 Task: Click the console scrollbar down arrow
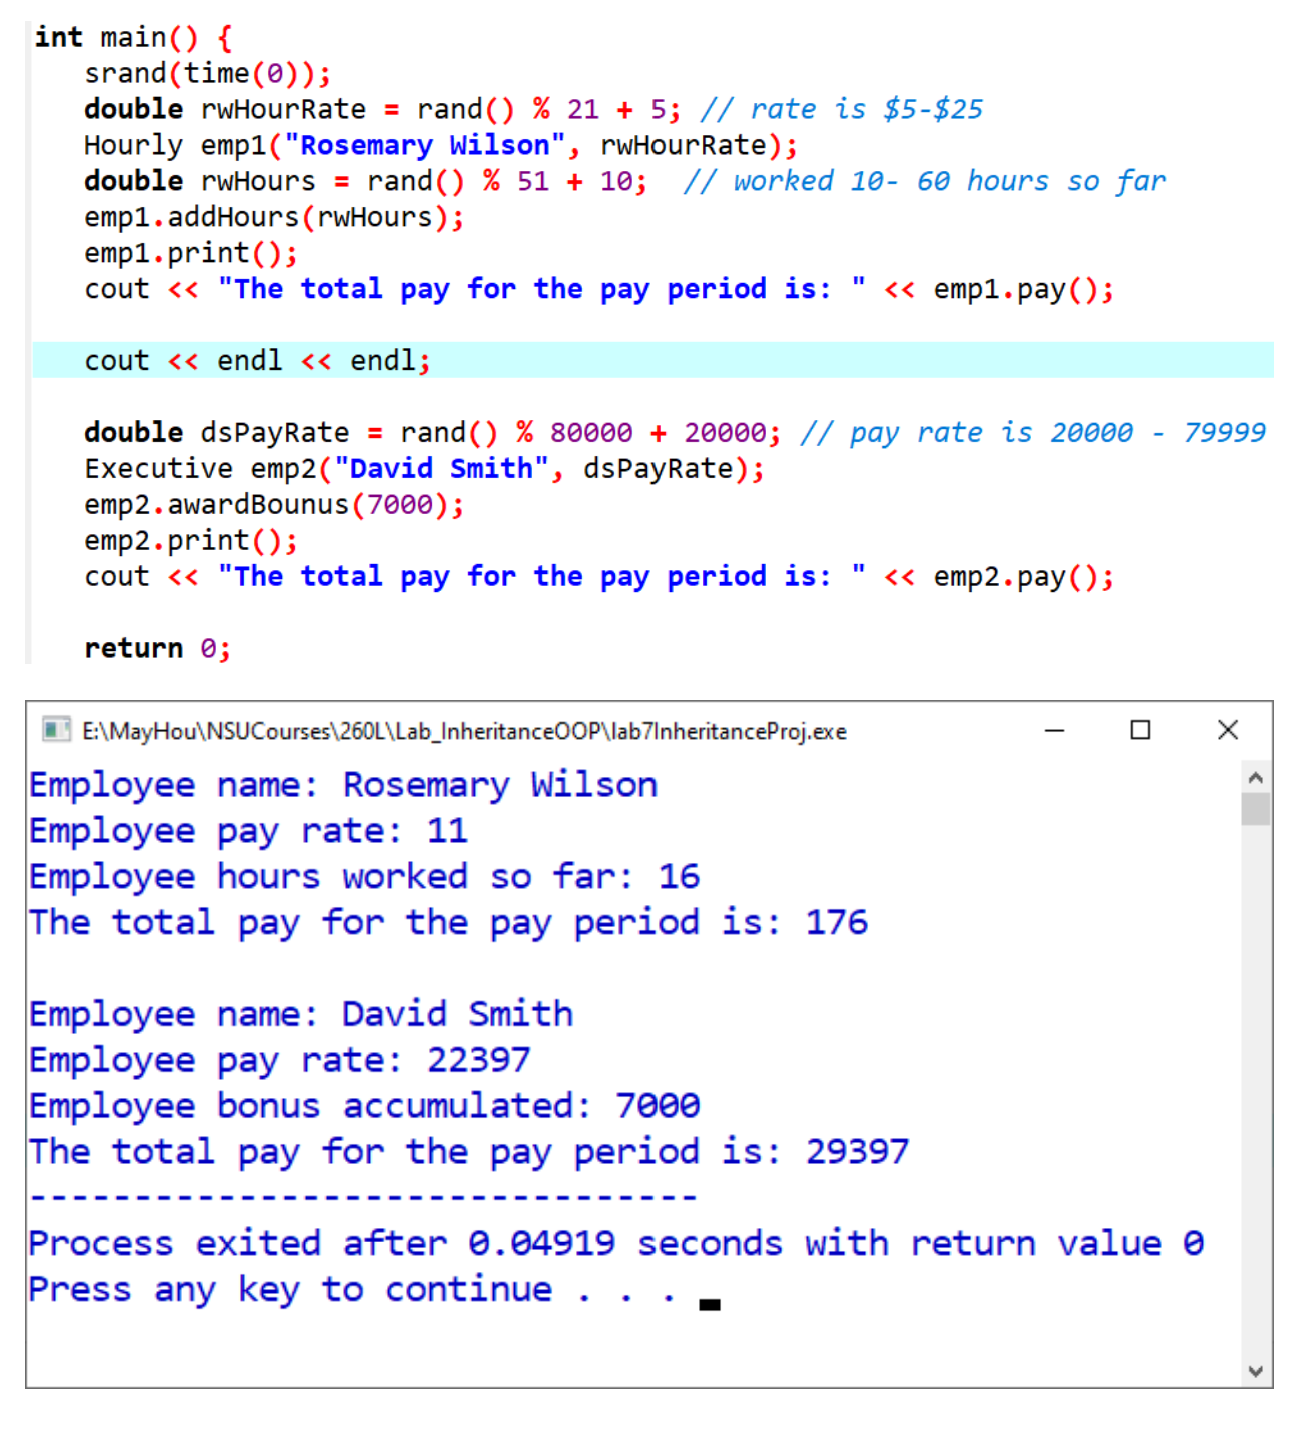[x=1256, y=1372]
